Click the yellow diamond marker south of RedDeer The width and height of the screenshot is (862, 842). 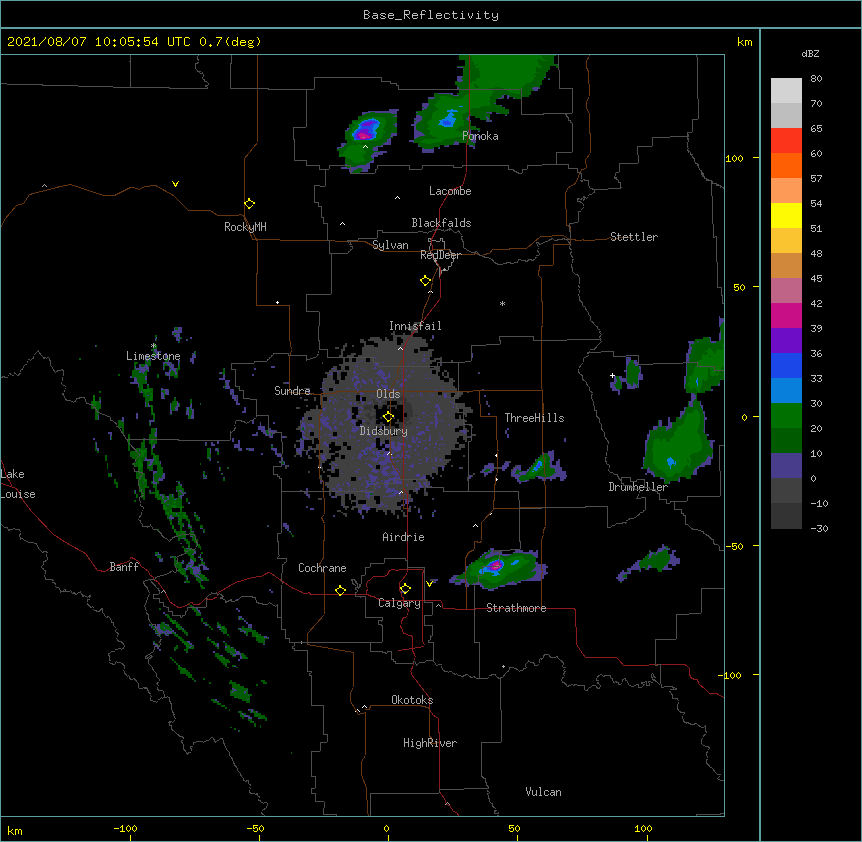[425, 280]
